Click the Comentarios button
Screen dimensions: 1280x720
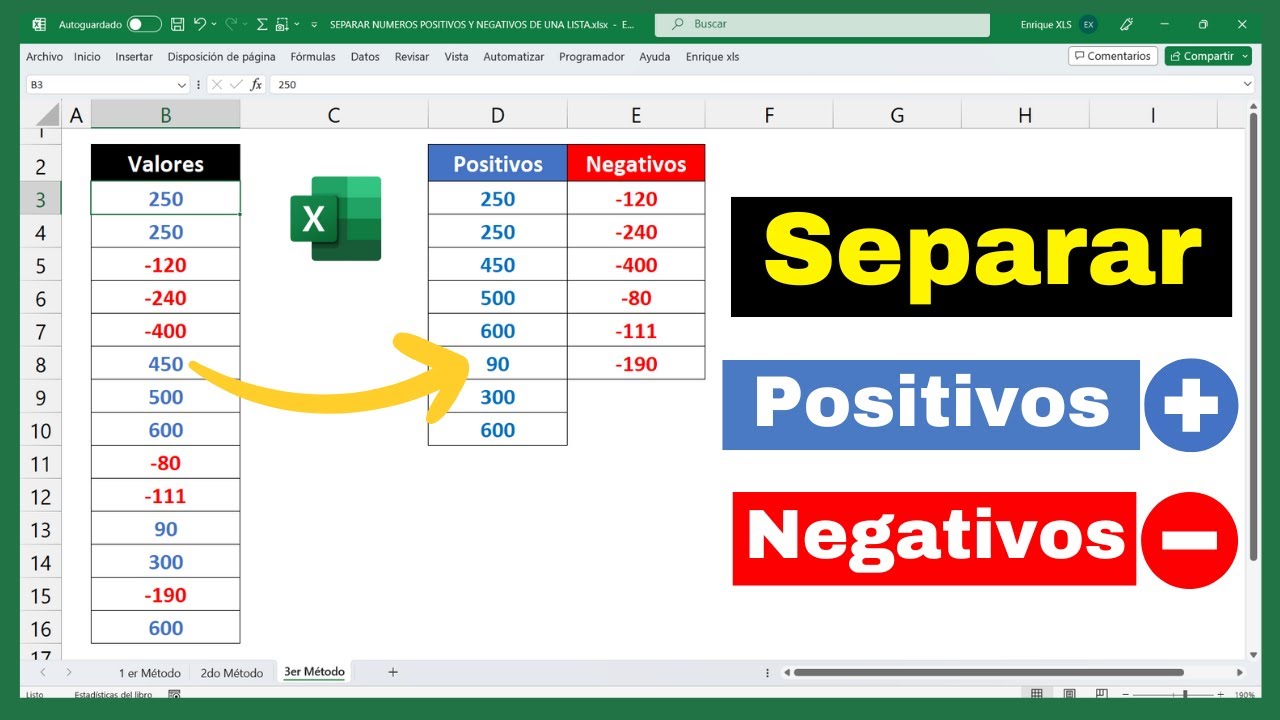point(1113,56)
